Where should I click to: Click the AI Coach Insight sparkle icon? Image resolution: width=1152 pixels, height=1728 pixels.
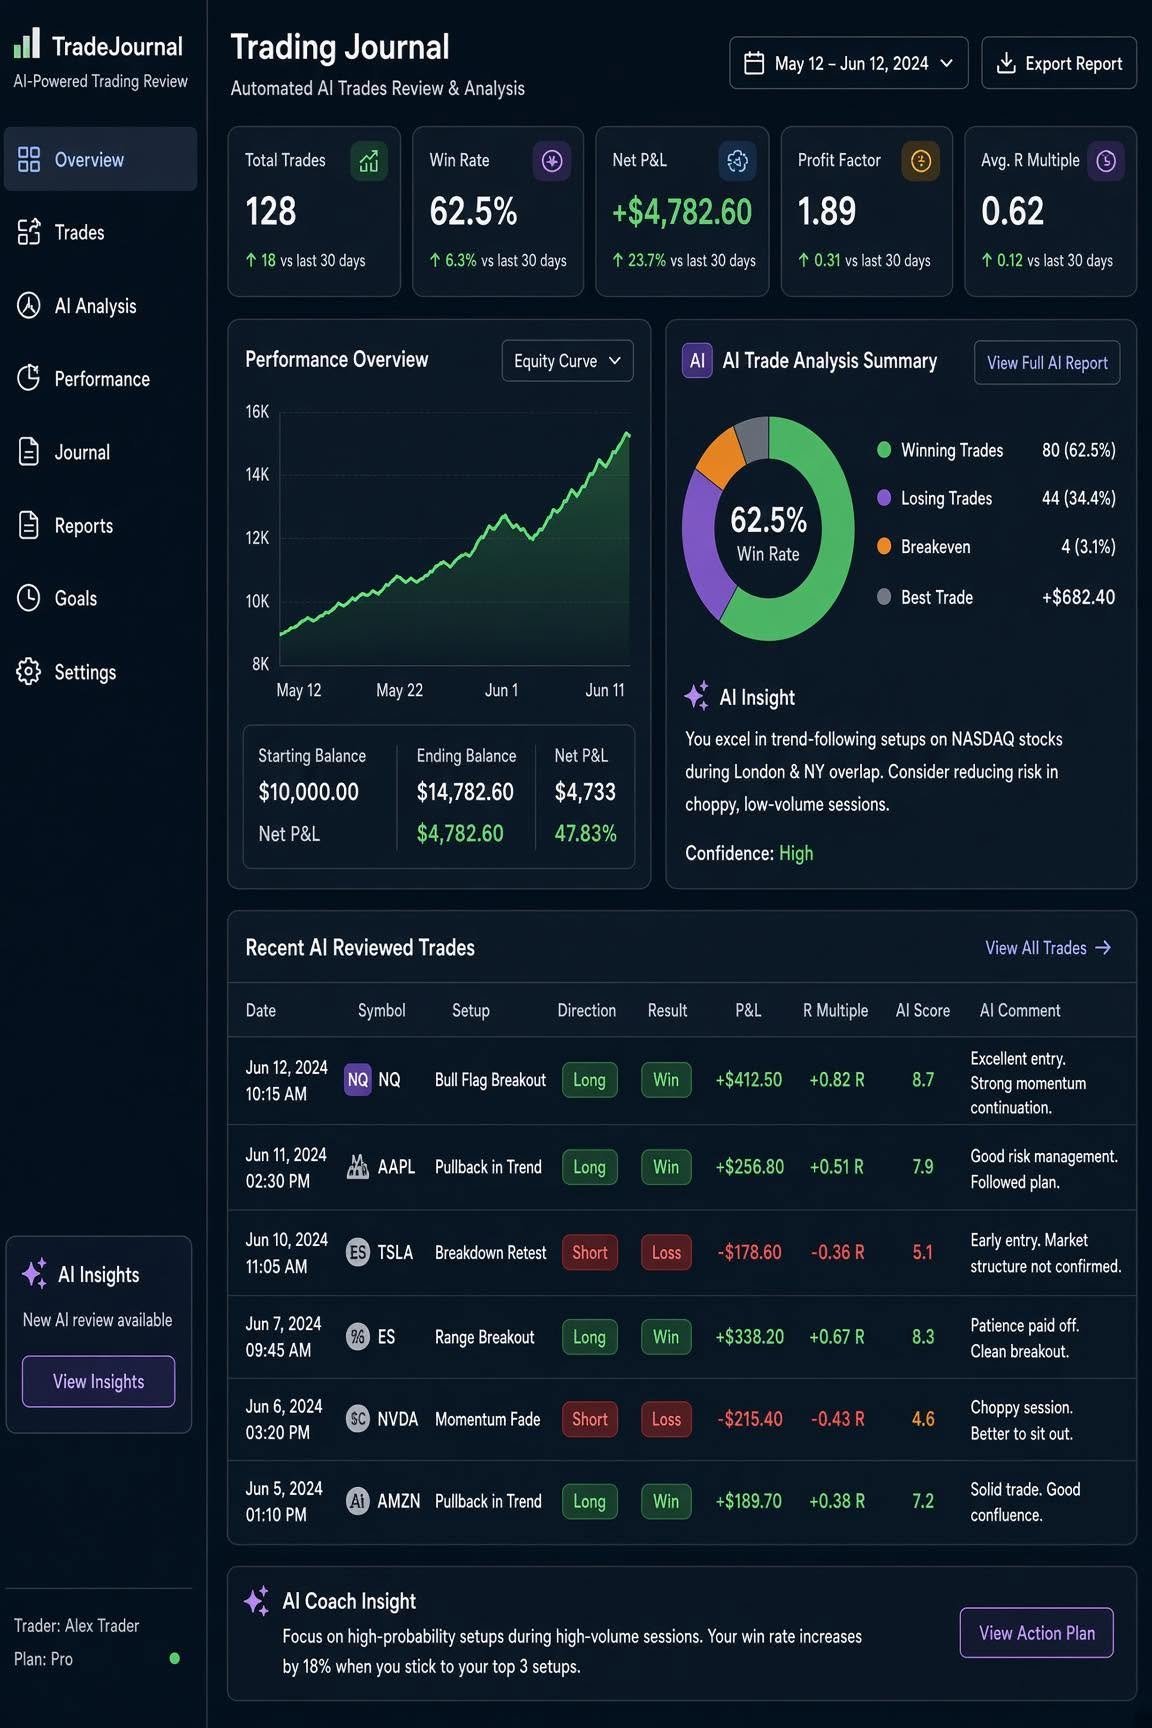pyautogui.click(x=256, y=1601)
